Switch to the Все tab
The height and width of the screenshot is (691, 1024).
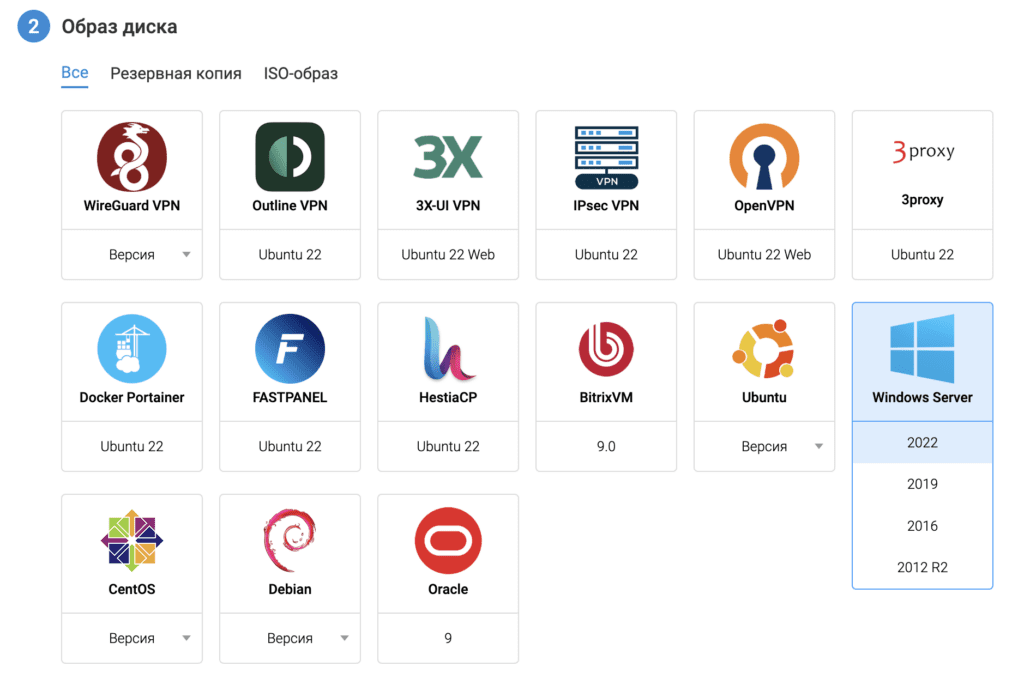coord(74,72)
